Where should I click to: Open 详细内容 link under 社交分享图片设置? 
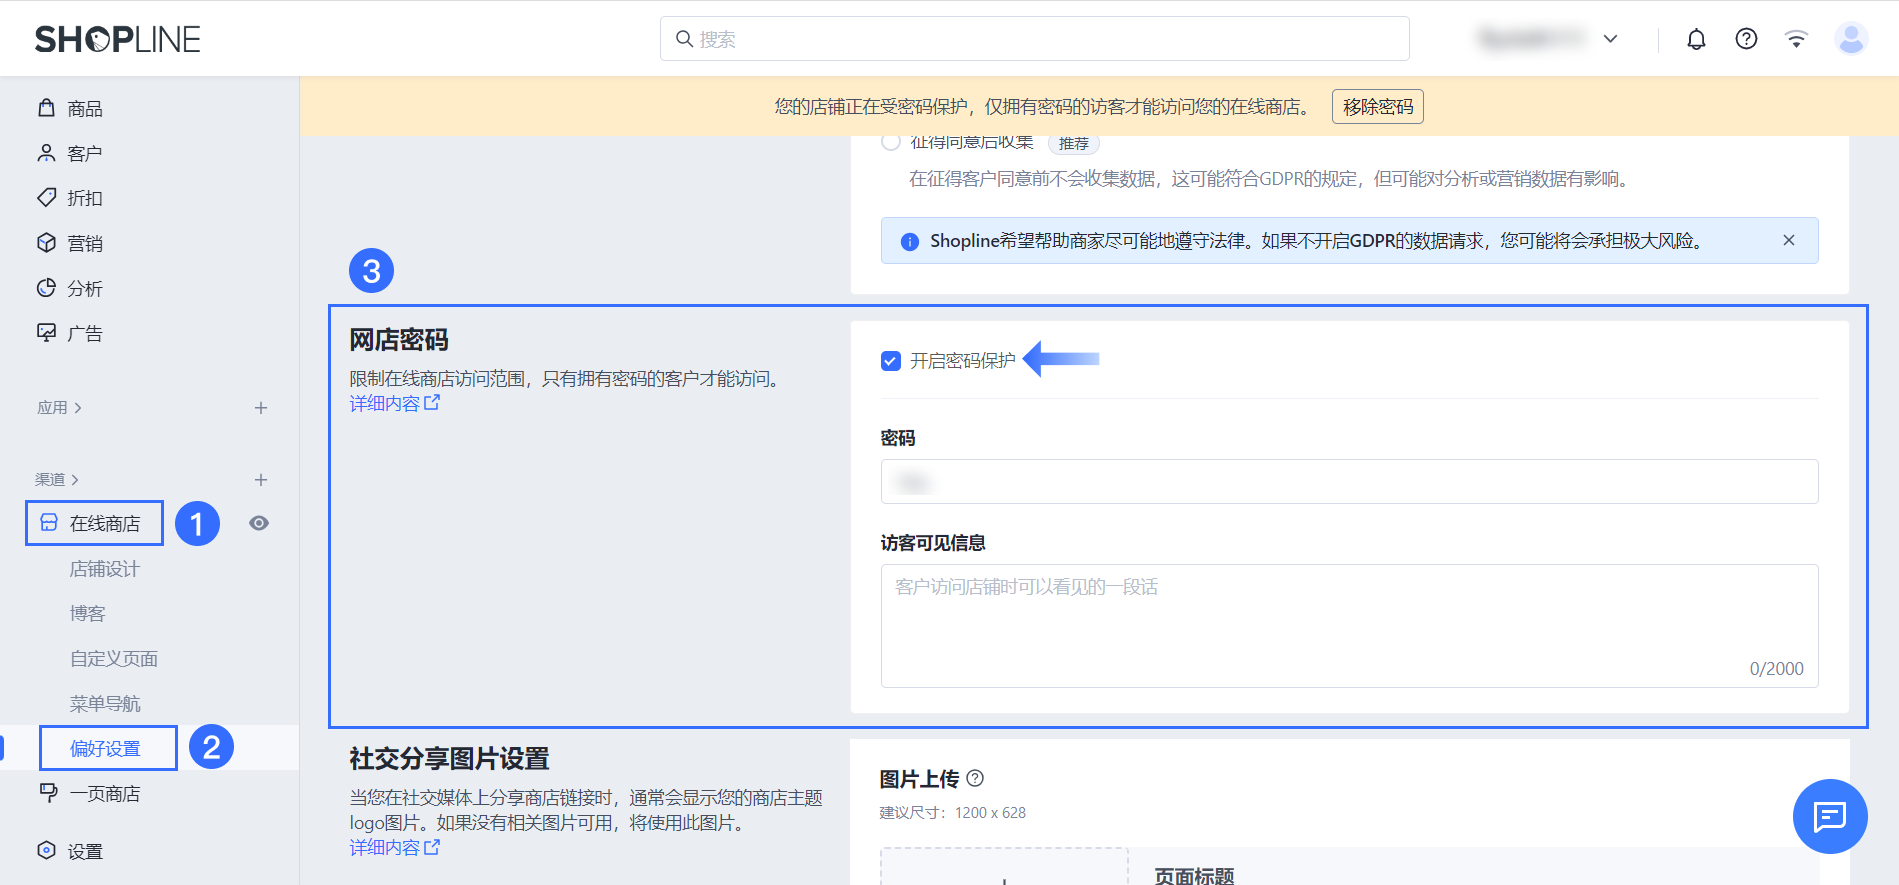pyautogui.click(x=394, y=847)
